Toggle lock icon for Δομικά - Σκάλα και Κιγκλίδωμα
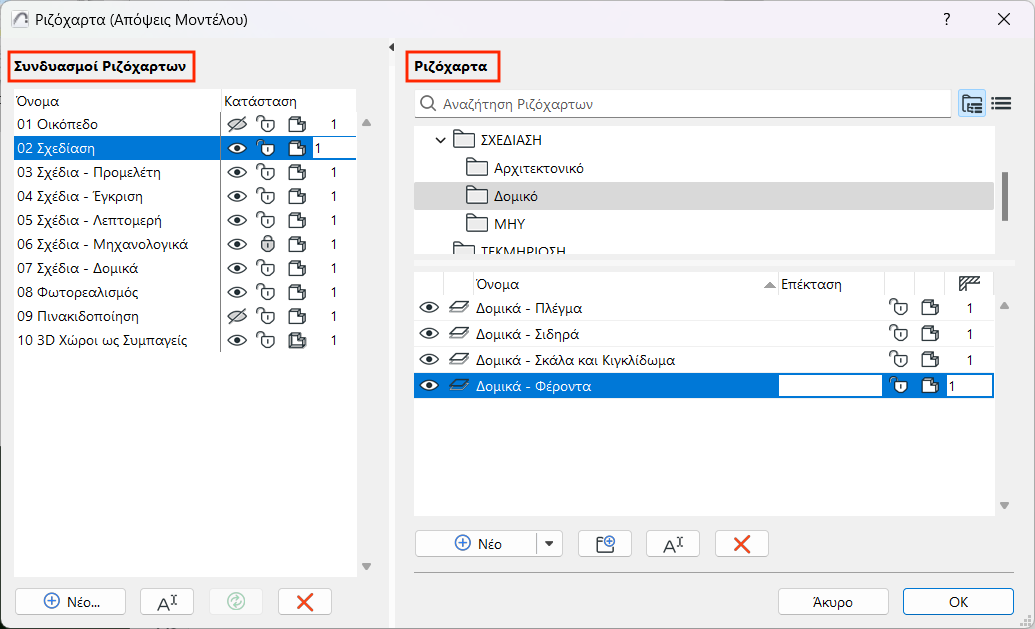Image resolution: width=1035 pixels, height=629 pixels. click(898, 360)
